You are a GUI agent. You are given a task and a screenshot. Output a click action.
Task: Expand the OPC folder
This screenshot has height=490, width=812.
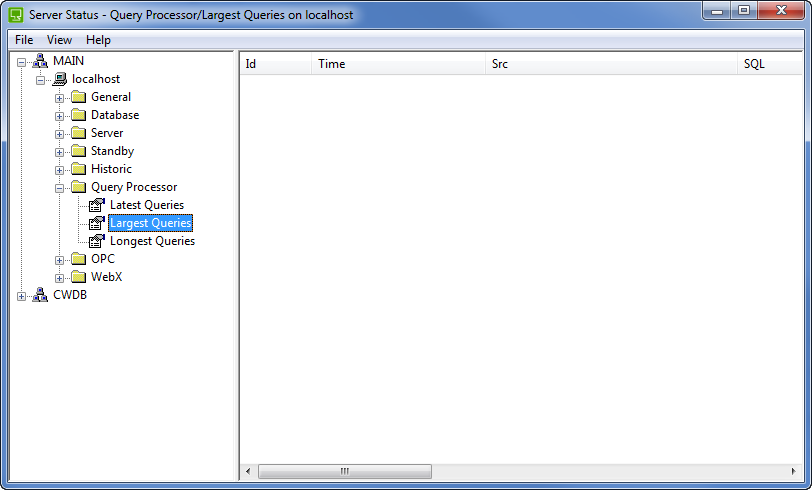[60, 261]
